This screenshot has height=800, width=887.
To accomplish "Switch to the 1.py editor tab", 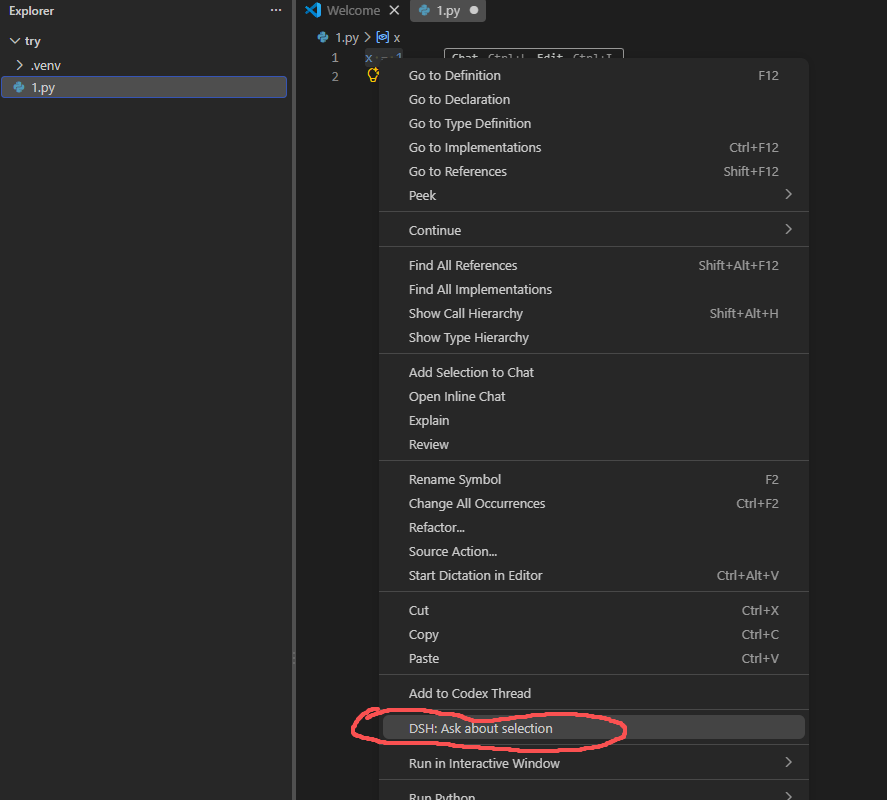I will pos(447,10).
